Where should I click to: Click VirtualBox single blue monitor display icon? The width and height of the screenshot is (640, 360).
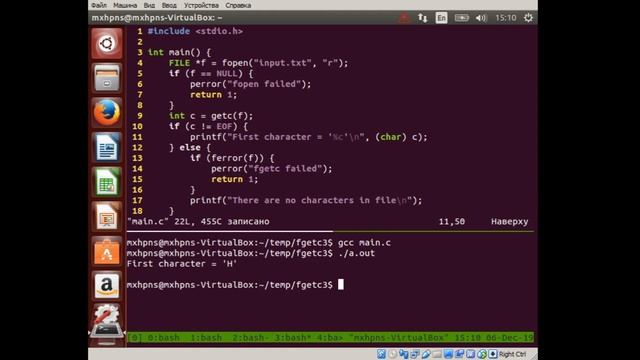(448, 354)
